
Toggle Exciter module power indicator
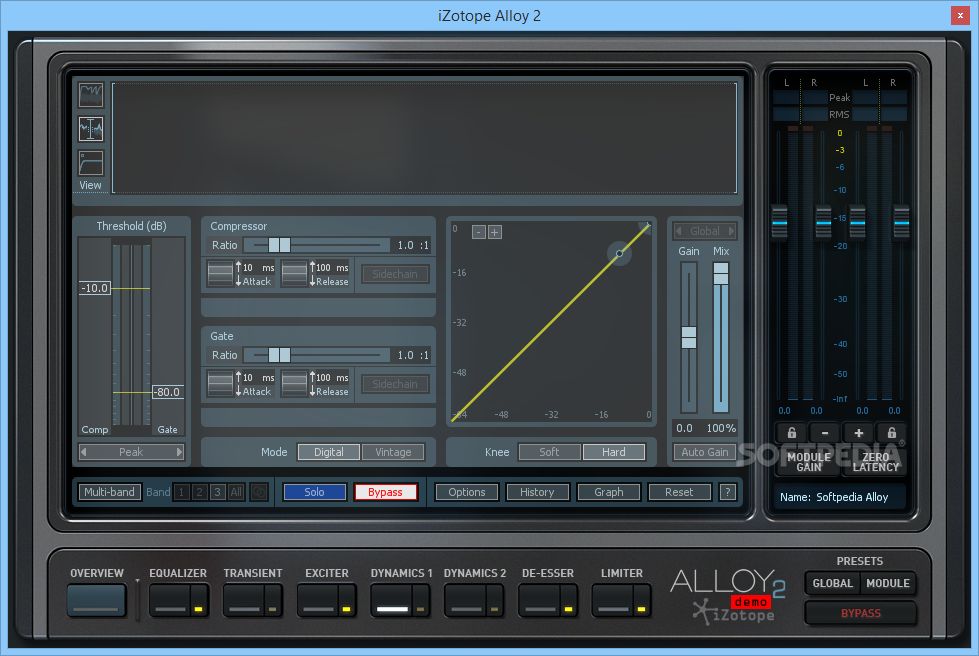pos(347,609)
